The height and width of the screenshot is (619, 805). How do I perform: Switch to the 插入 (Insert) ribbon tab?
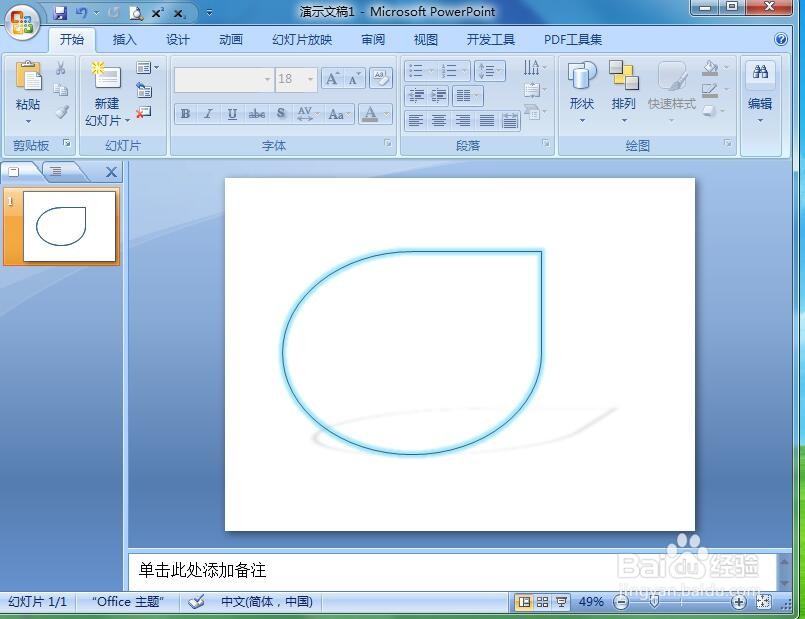(x=124, y=39)
